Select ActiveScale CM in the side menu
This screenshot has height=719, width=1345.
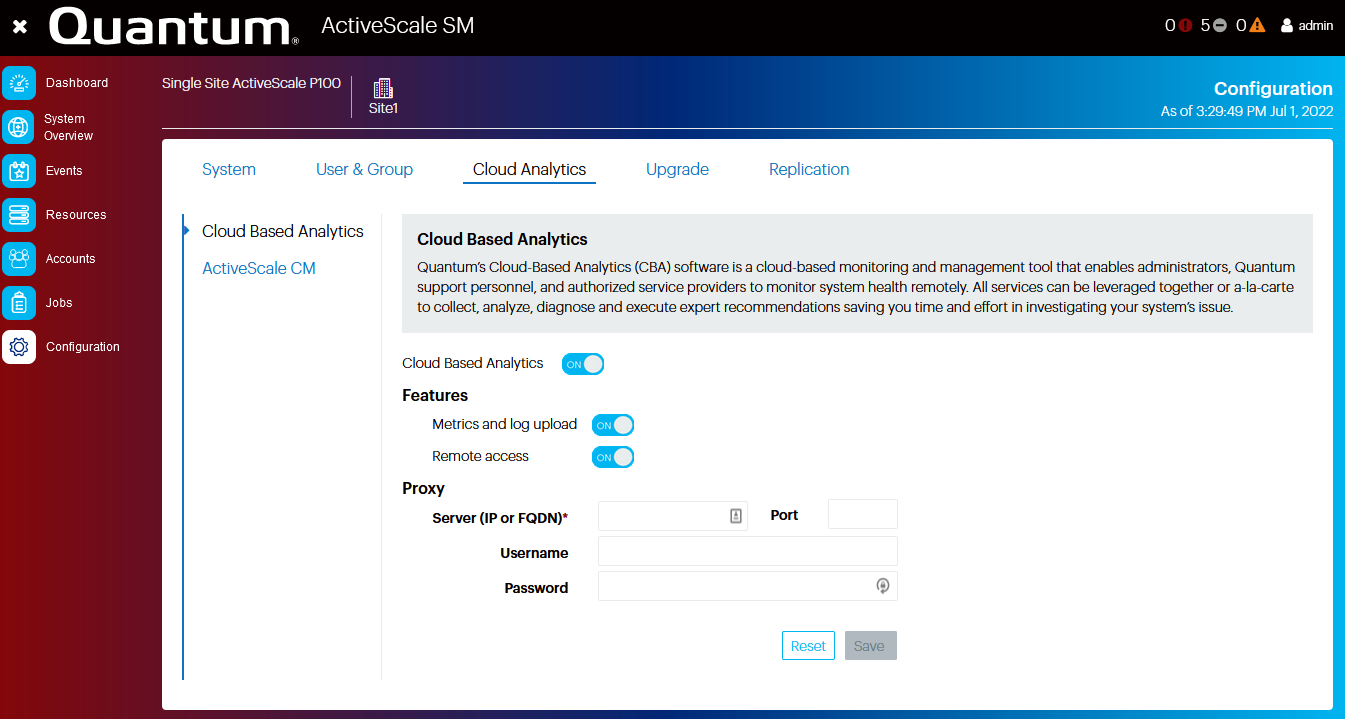[x=259, y=268]
